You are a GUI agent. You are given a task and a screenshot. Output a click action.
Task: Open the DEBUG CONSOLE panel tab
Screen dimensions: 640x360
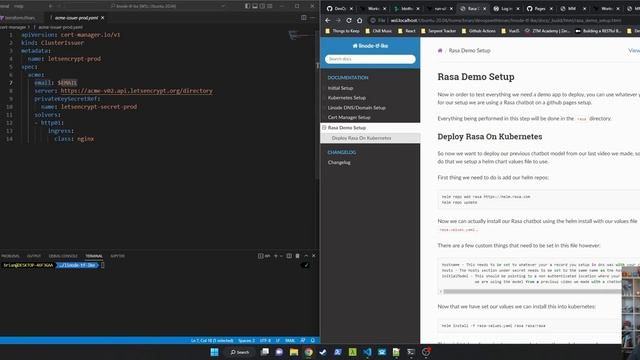(63, 256)
